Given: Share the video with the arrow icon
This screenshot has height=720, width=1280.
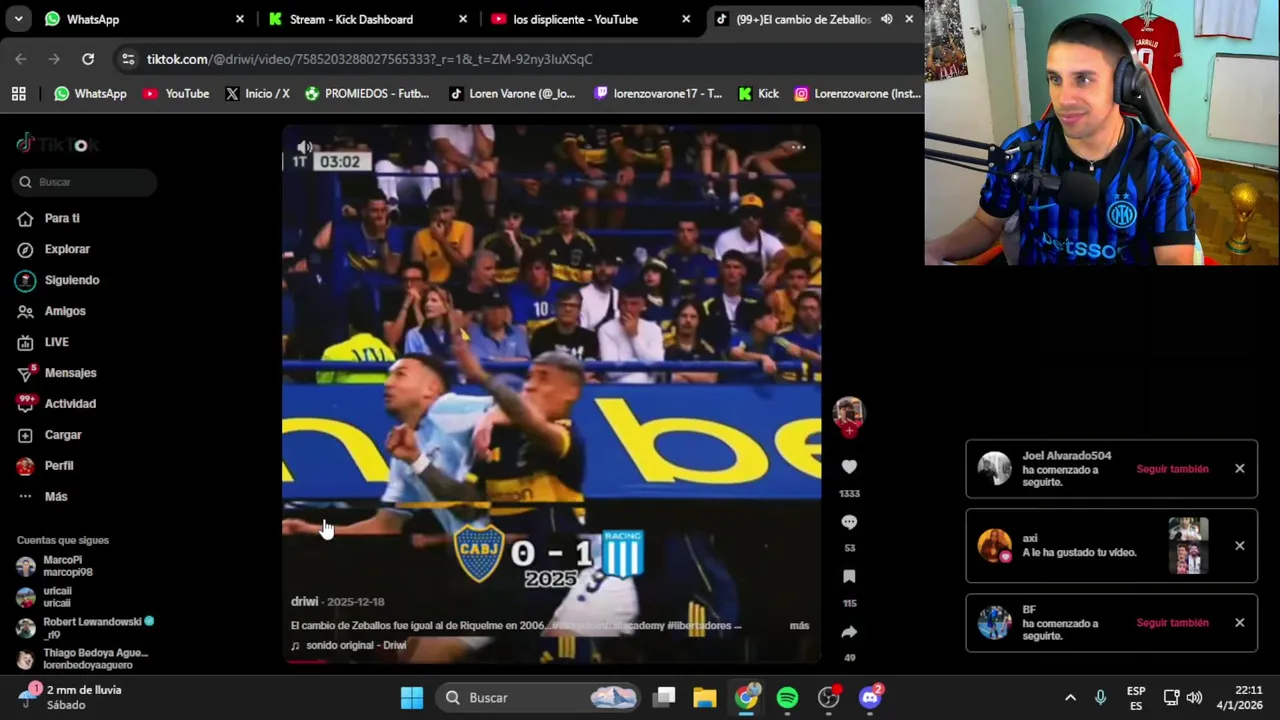Looking at the screenshot, I should [x=849, y=632].
